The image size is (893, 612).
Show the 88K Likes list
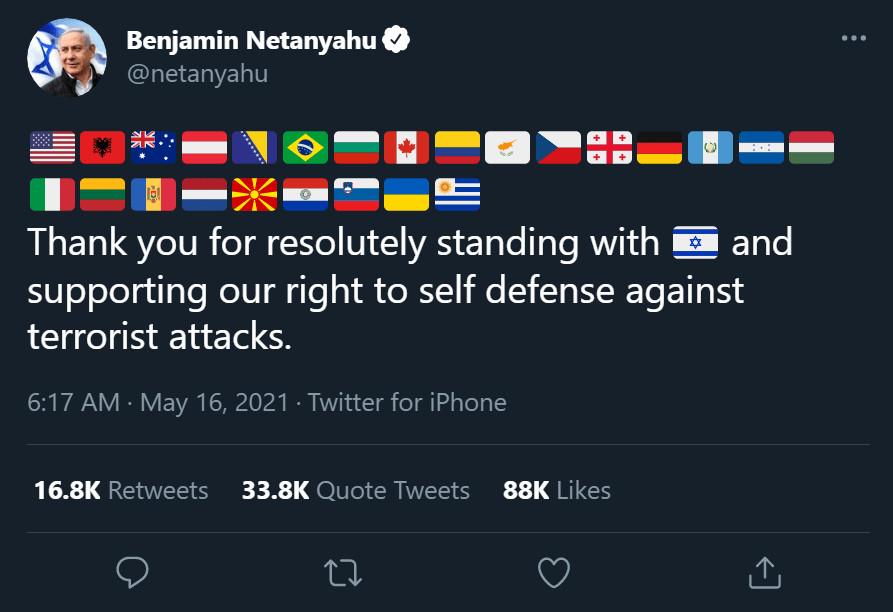click(x=557, y=490)
